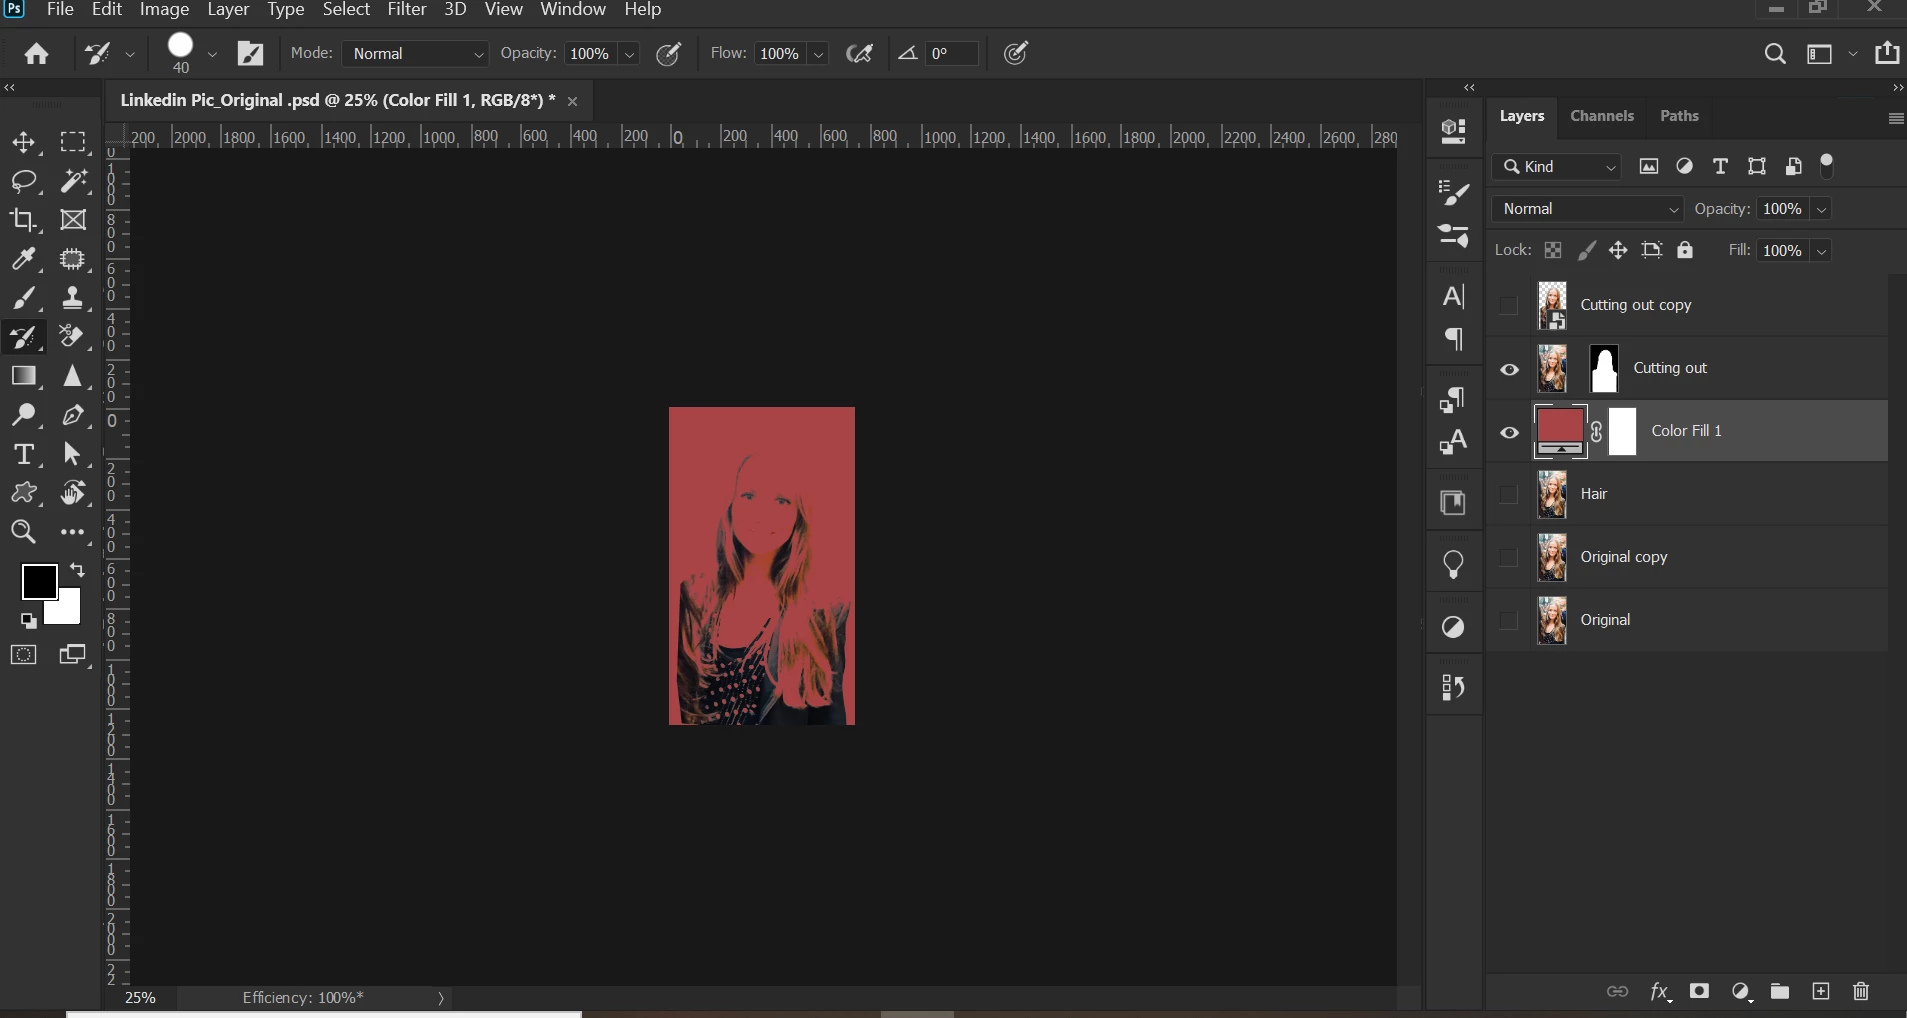The width and height of the screenshot is (1907, 1018).
Task: Select the Crop tool
Action: click(x=24, y=220)
